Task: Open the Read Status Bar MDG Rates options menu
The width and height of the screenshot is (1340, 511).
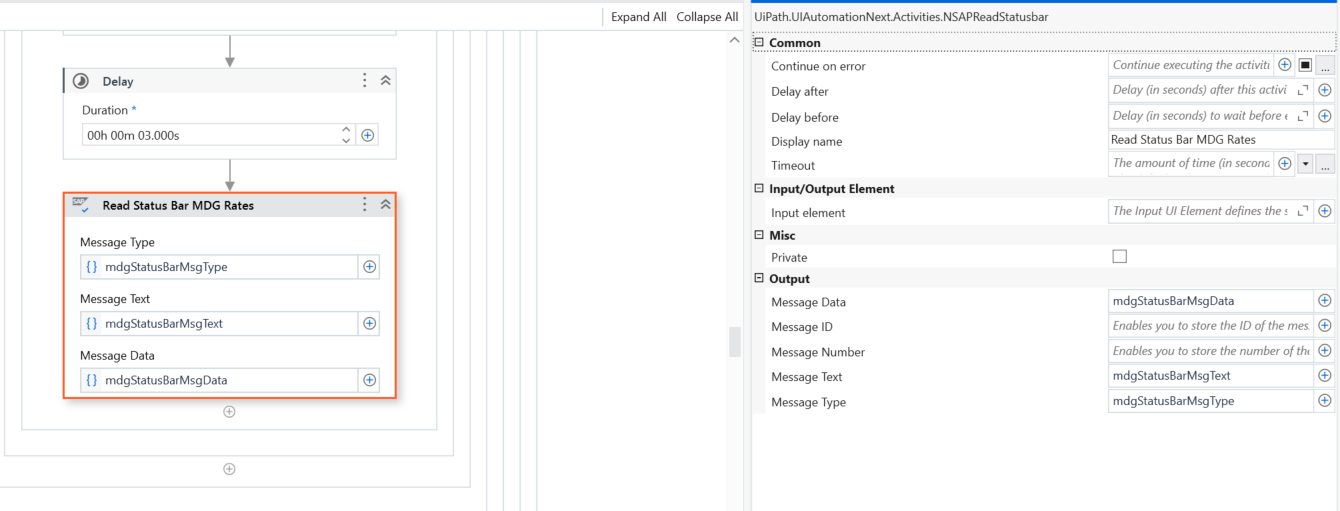Action: [x=365, y=204]
